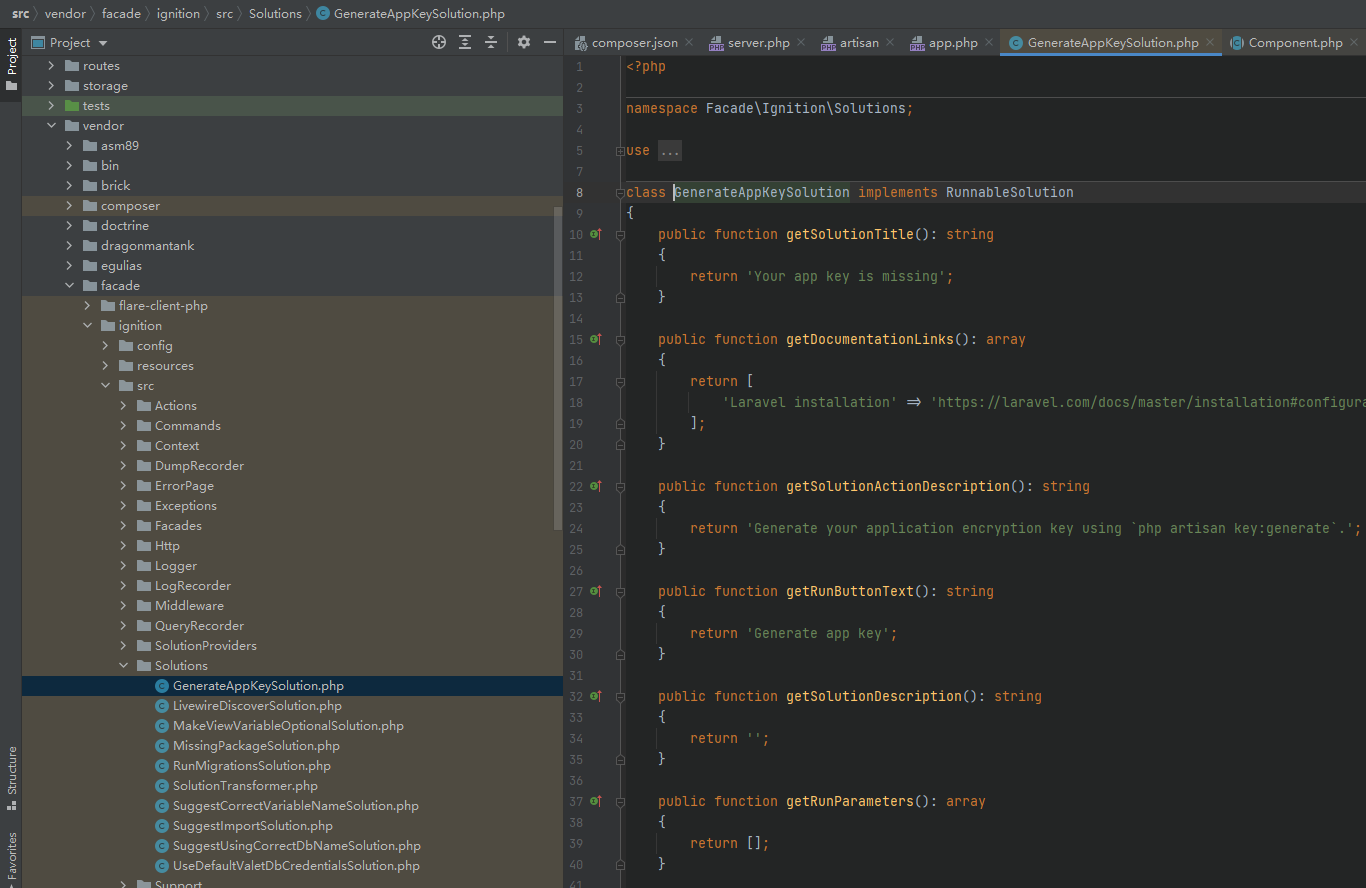Open the Project tool window sidebar button

[11, 65]
